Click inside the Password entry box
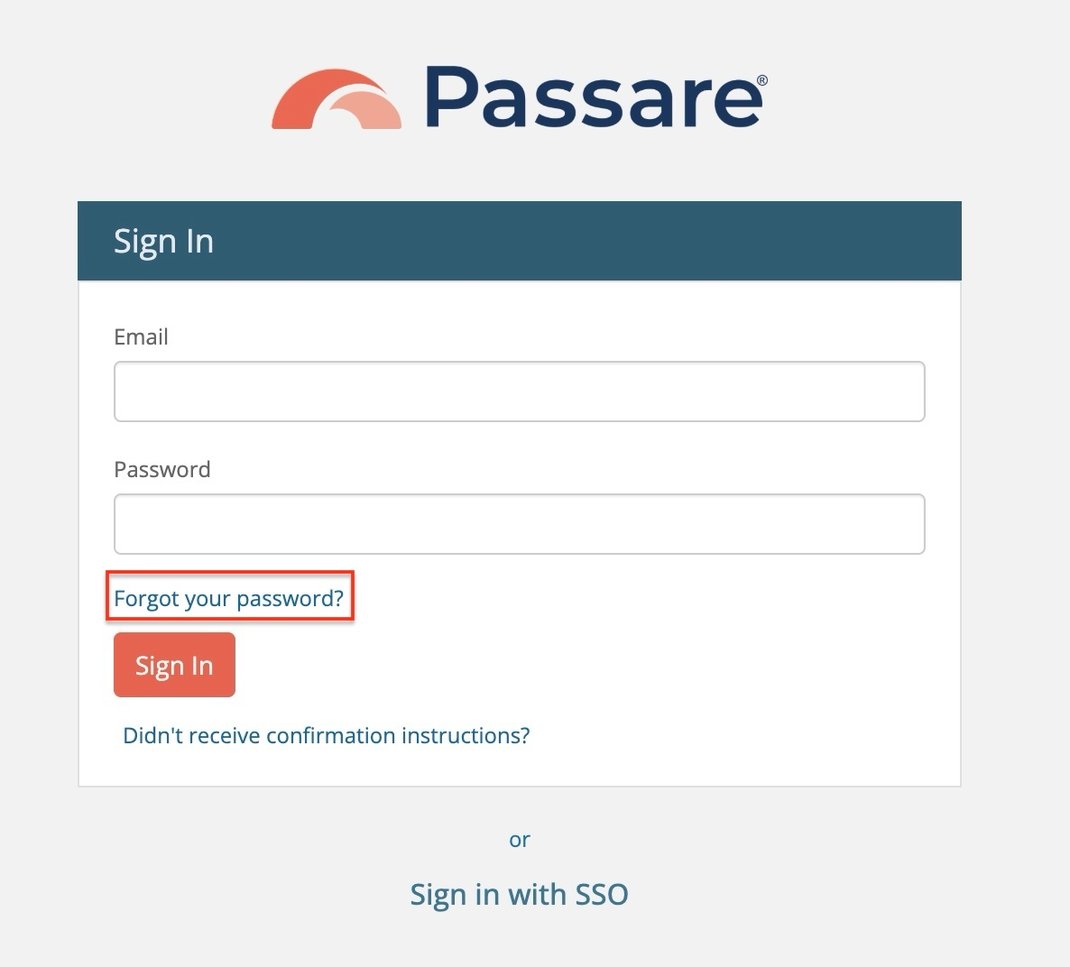The image size is (1070, 967). [518, 523]
